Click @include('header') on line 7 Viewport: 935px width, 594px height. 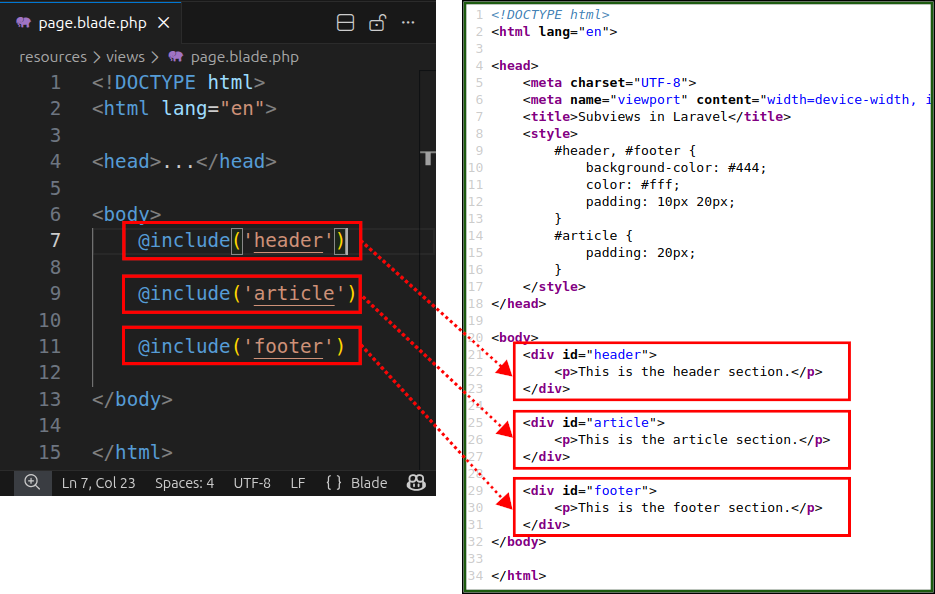pyautogui.click(x=242, y=240)
